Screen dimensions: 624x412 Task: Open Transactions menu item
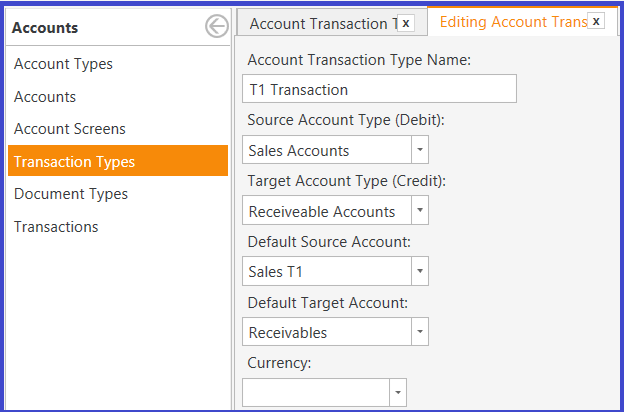click(x=56, y=227)
